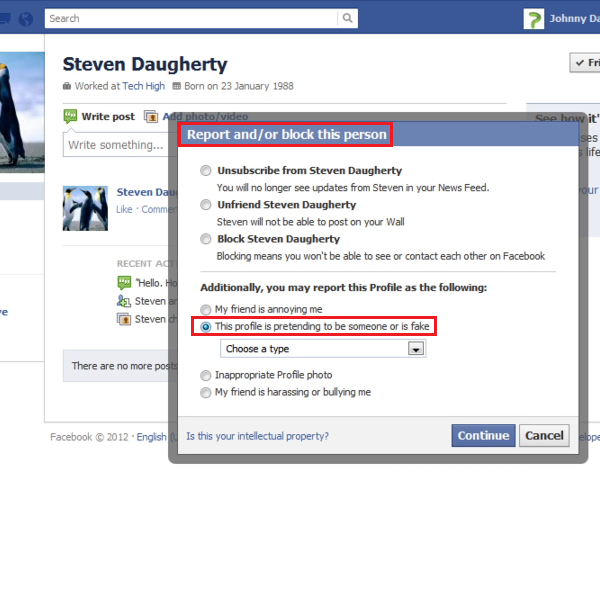The image size is (600, 600).
Task: Select 'My friend is harassing or bullying me'
Action: click(205, 393)
